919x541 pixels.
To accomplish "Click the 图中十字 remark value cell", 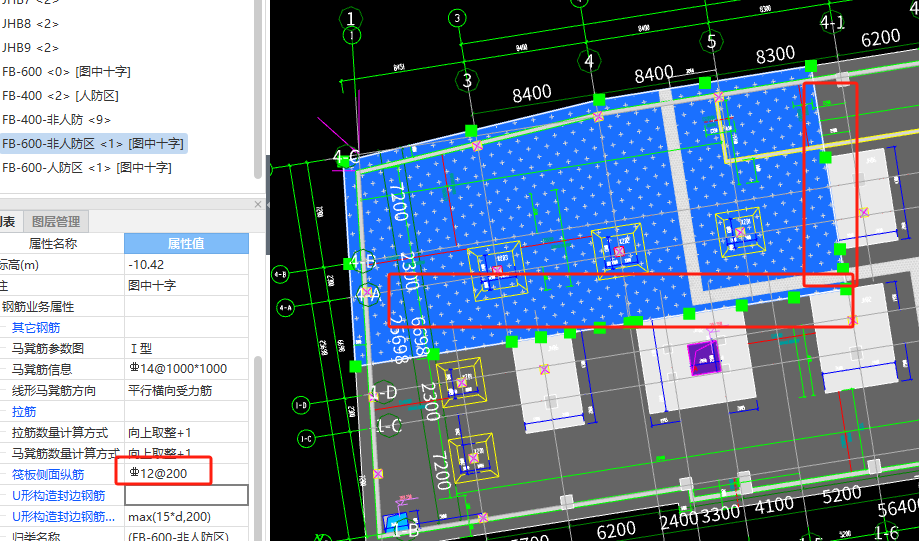I will 186,285.
